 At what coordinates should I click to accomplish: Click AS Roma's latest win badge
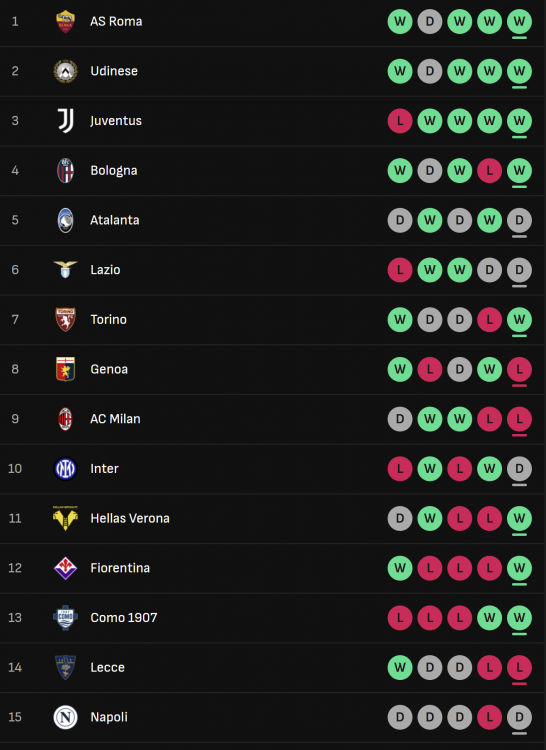coord(519,22)
